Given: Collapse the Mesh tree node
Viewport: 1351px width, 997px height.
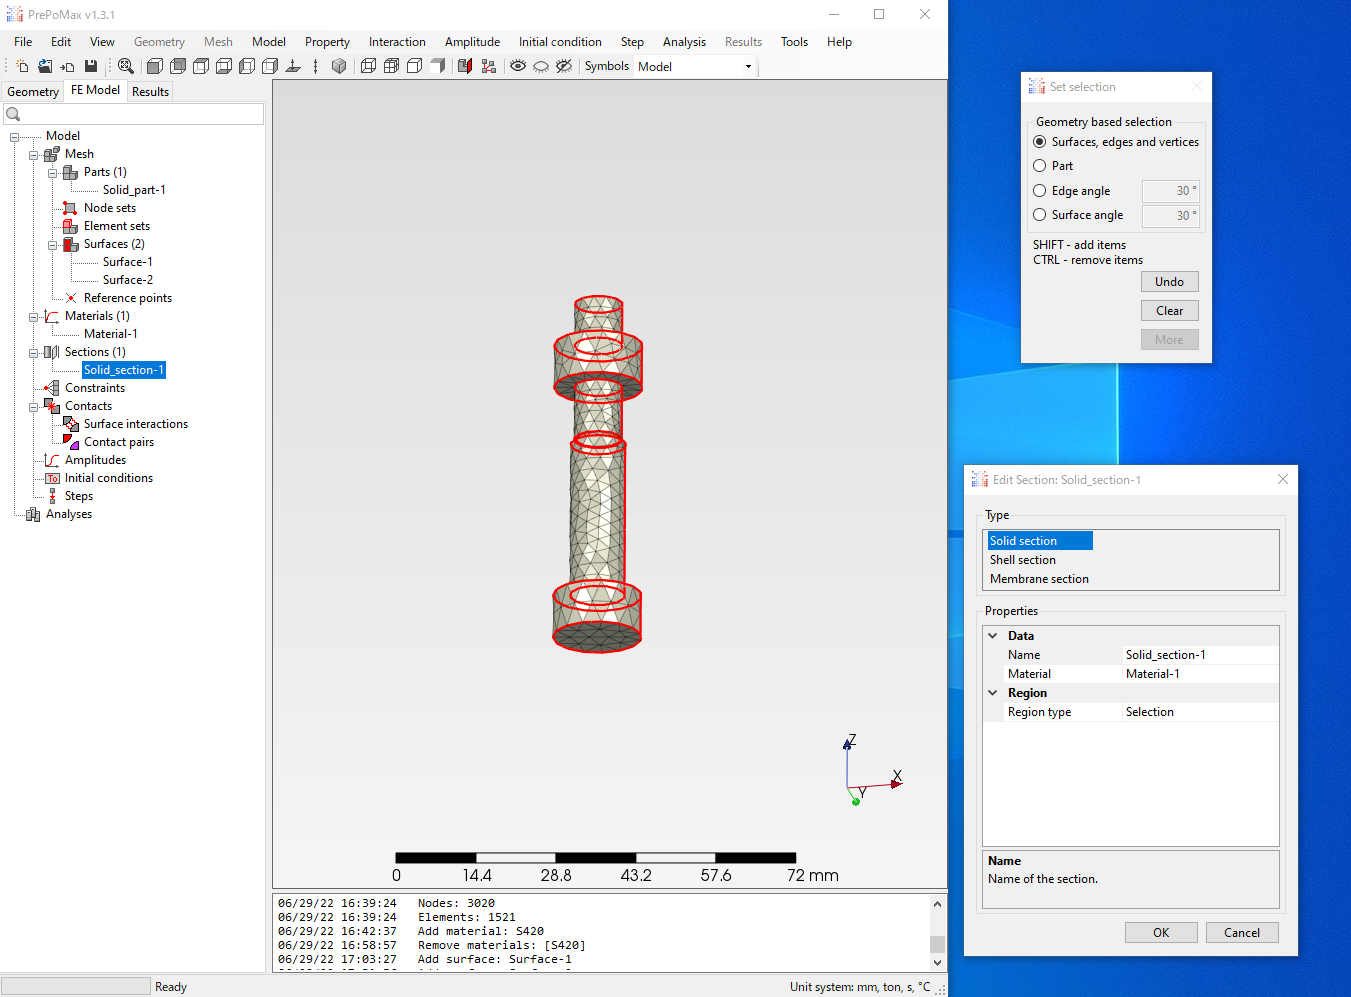Looking at the screenshot, I should coord(34,155).
